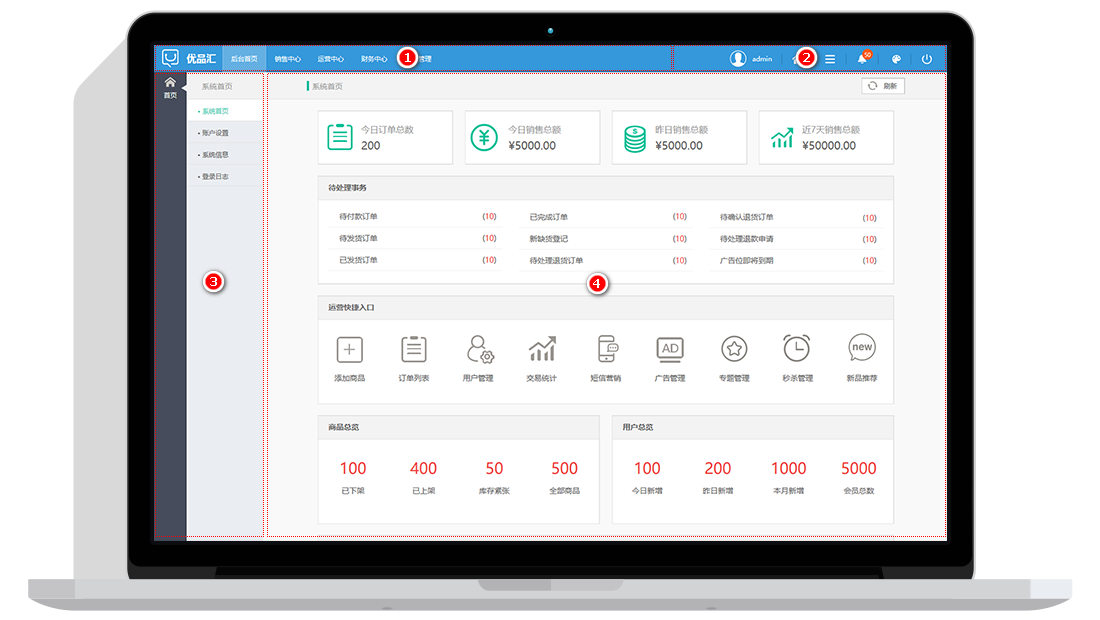This screenshot has width=1100, height=620.
Task: Click the 本月新增 count of 1000
Action: click(x=789, y=468)
